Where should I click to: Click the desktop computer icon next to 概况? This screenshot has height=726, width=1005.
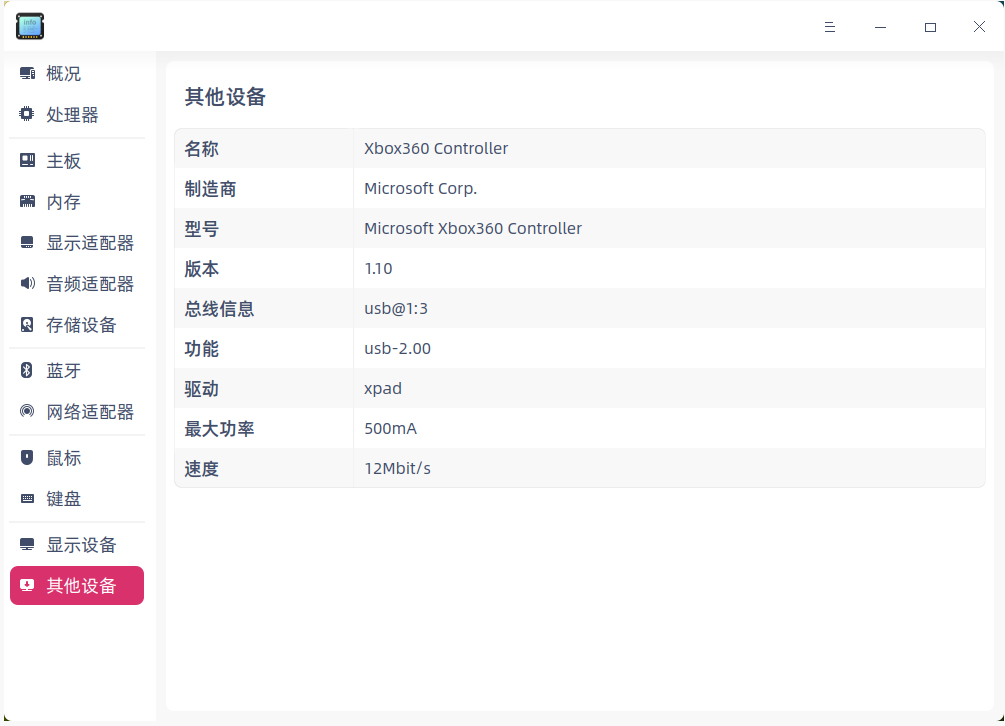(26, 72)
